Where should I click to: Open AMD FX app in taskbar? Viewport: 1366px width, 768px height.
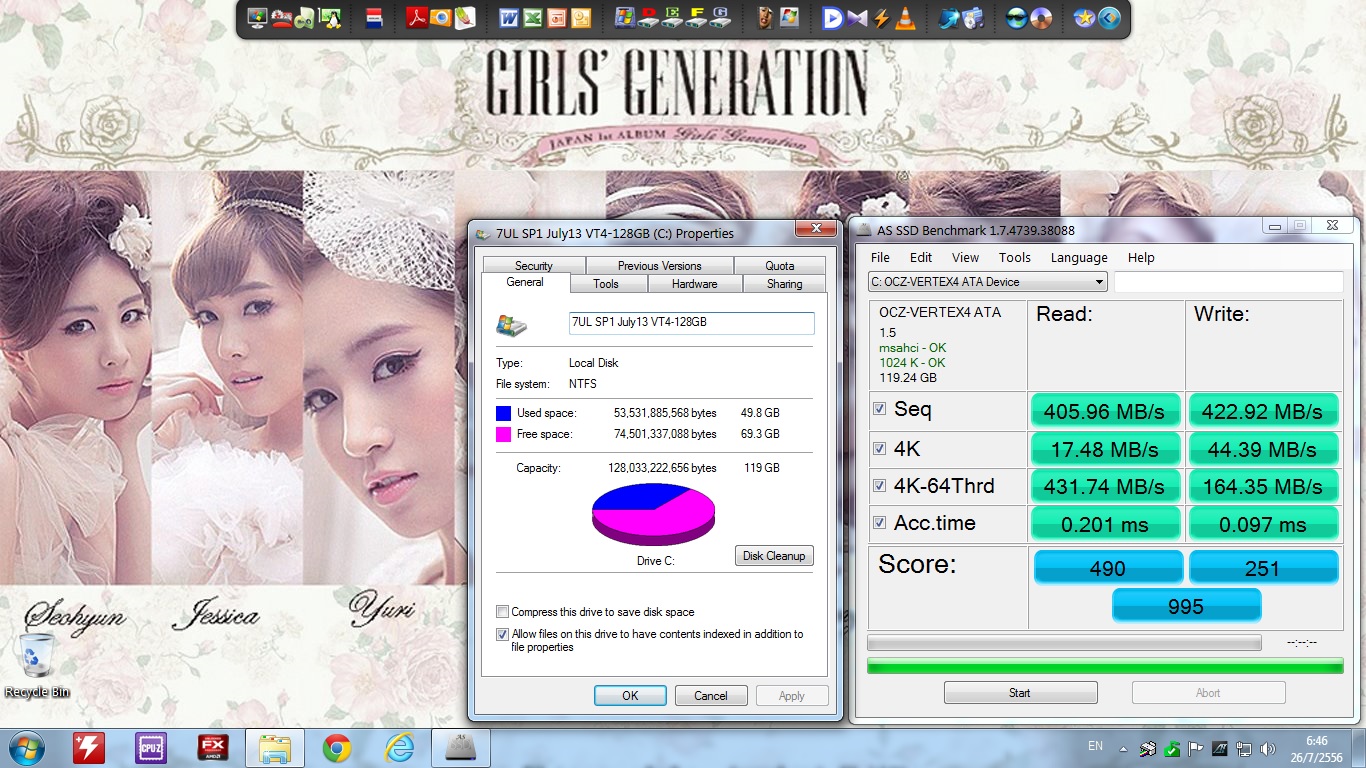click(x=213, y=748)
